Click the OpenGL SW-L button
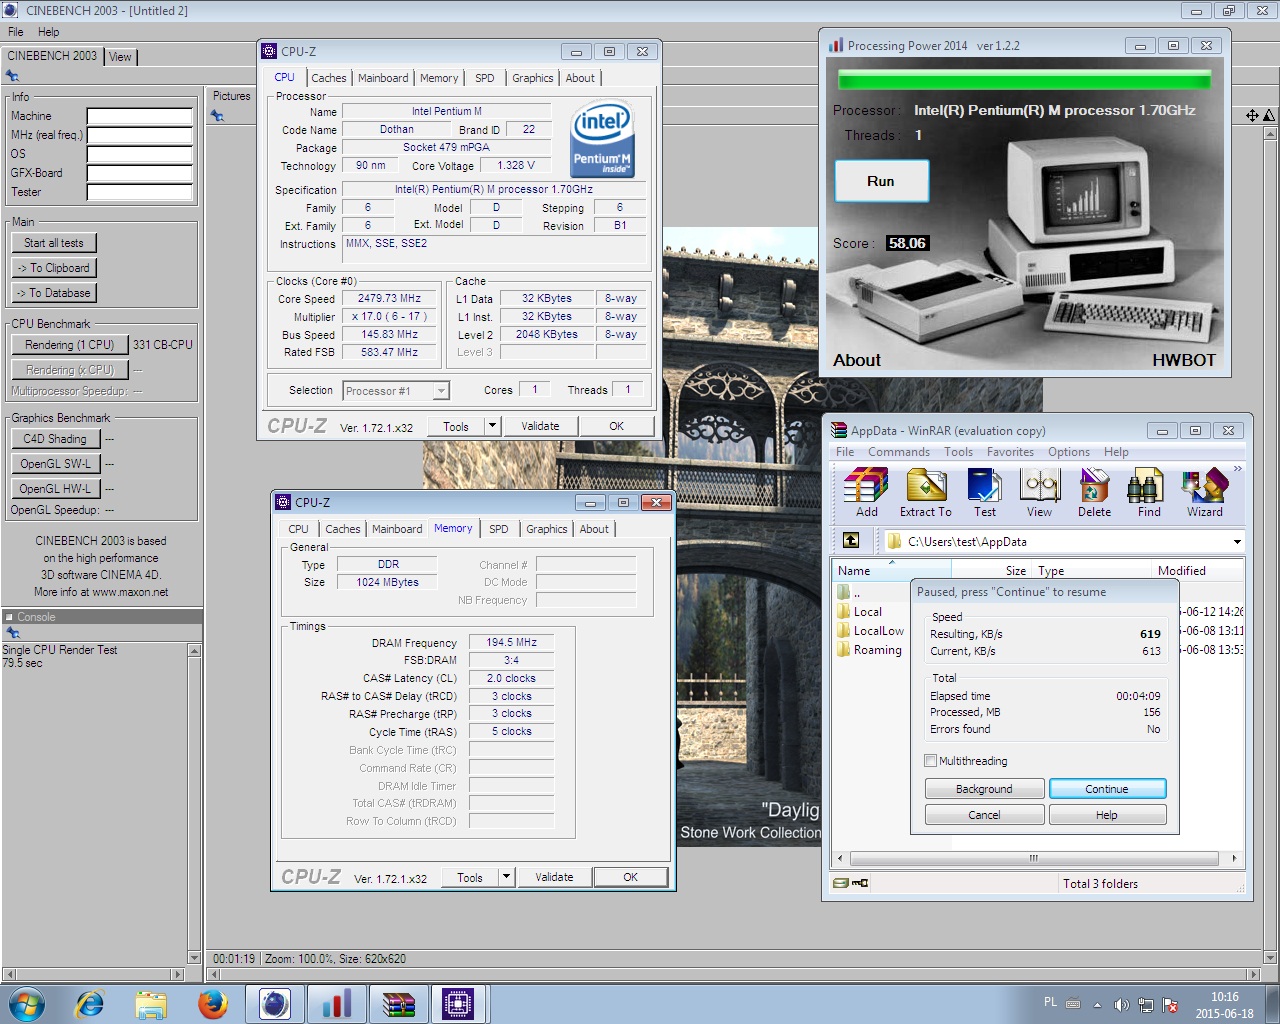 (55, 464)
